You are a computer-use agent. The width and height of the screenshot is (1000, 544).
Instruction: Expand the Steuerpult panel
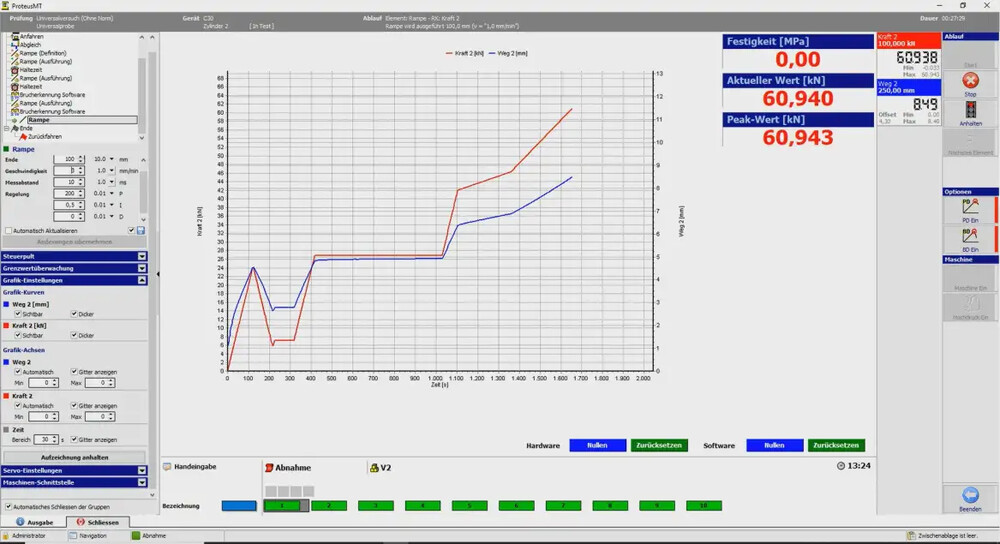(x=142, y=256)
